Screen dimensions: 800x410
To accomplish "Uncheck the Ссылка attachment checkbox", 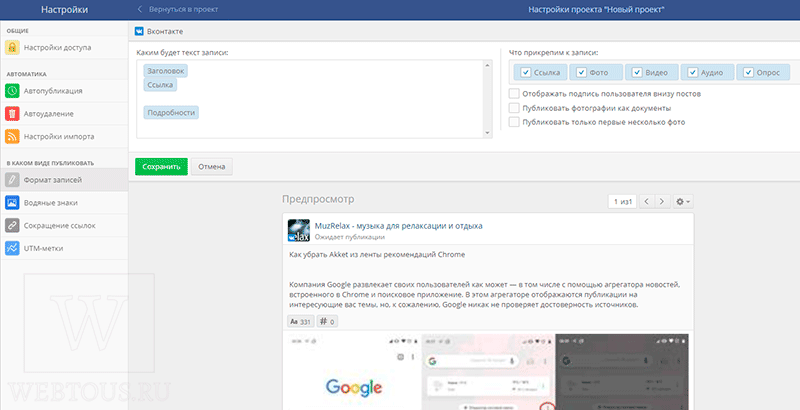I will 526,72.
